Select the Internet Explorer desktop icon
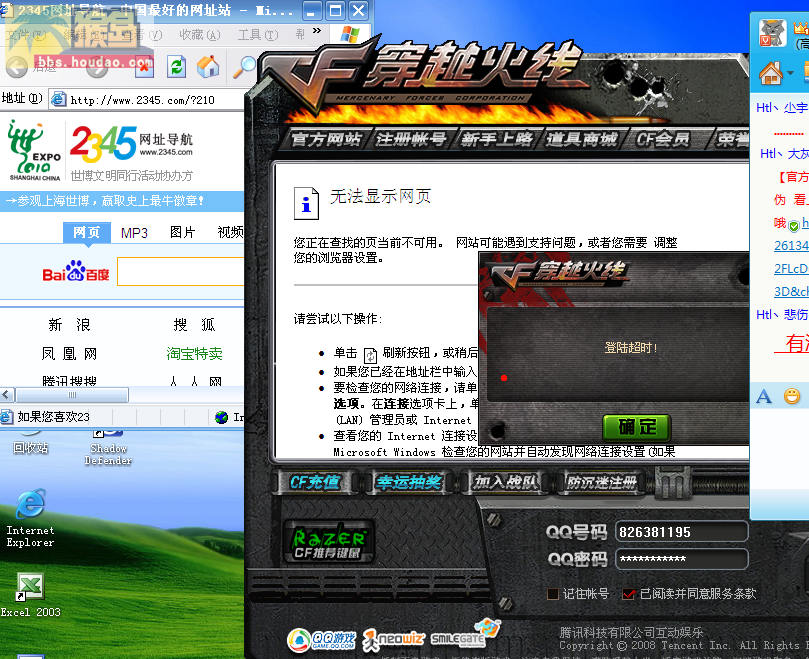 (30, 518)
